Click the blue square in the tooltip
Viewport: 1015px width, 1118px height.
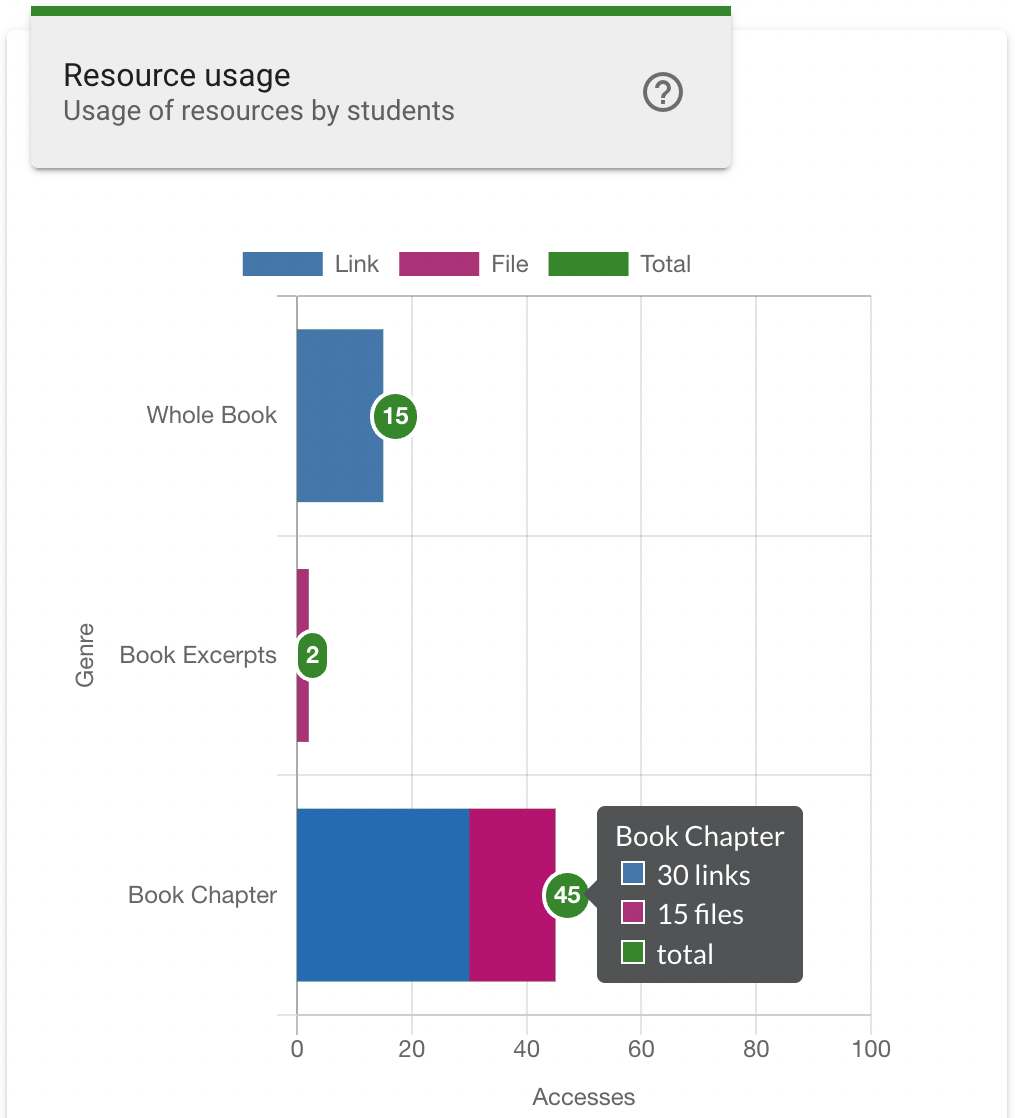pos(632,875)
